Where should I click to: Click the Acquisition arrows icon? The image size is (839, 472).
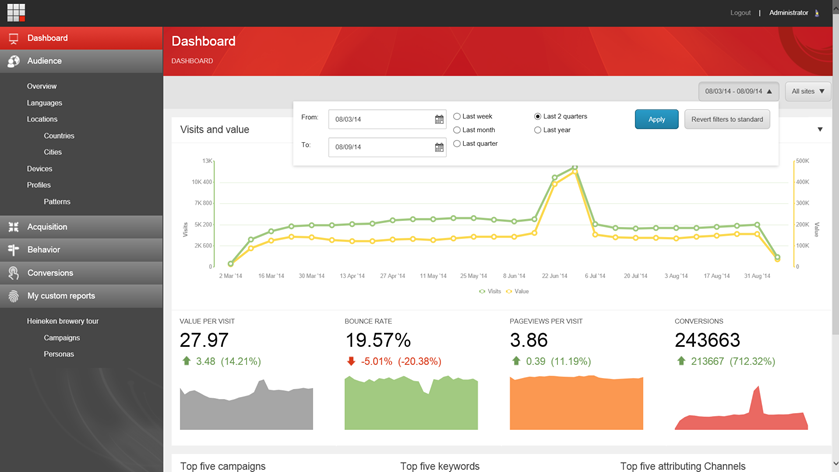(x=13, y=227)
